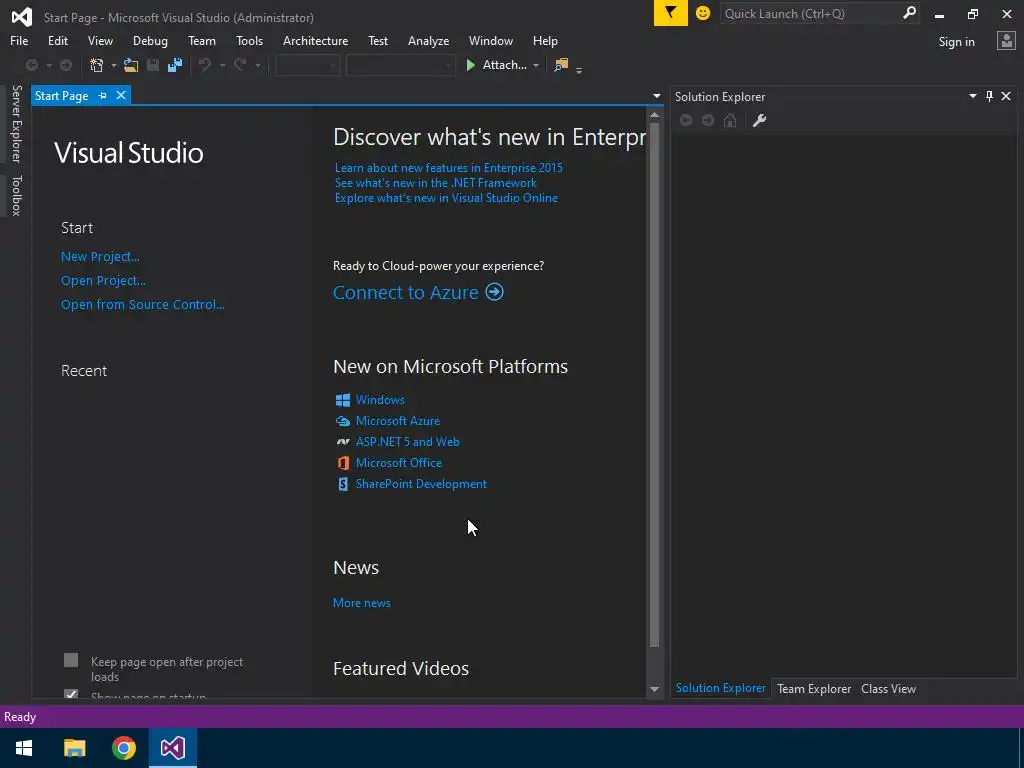The width and height of the screenshot is (1024, 768).
Task: Open the Toolbox side tab
Action: pos(16,195)
